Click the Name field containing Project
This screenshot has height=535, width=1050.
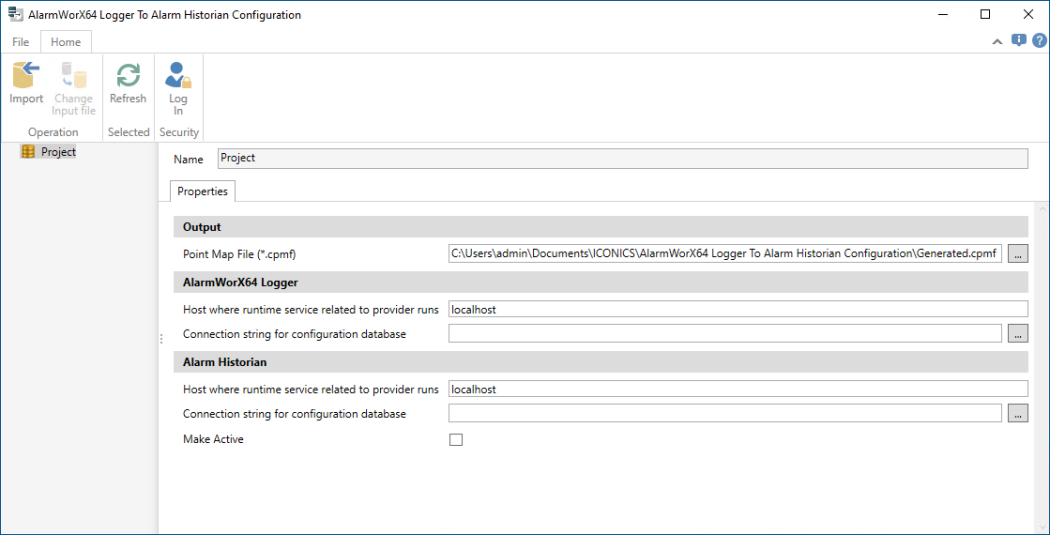pos(622,158)
